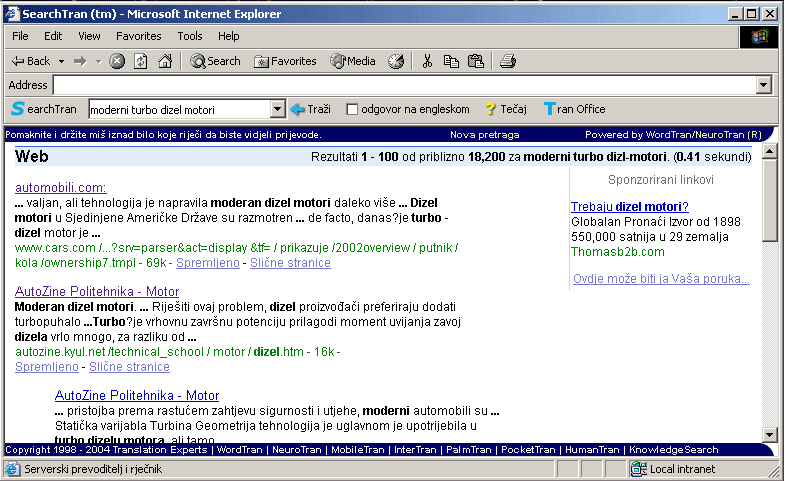Open the Tečaj help button

pyautogui.click(x=506, y=109)
